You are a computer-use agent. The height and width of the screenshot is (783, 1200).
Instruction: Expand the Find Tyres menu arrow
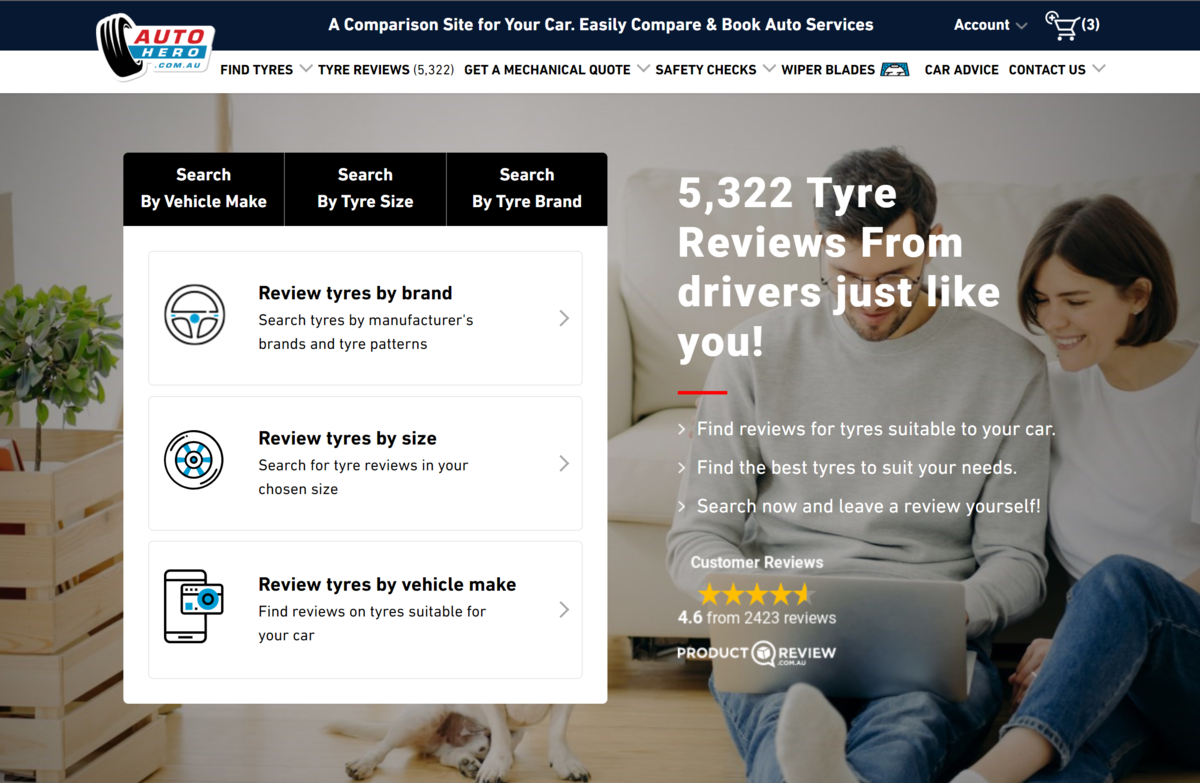click(306, 69)
